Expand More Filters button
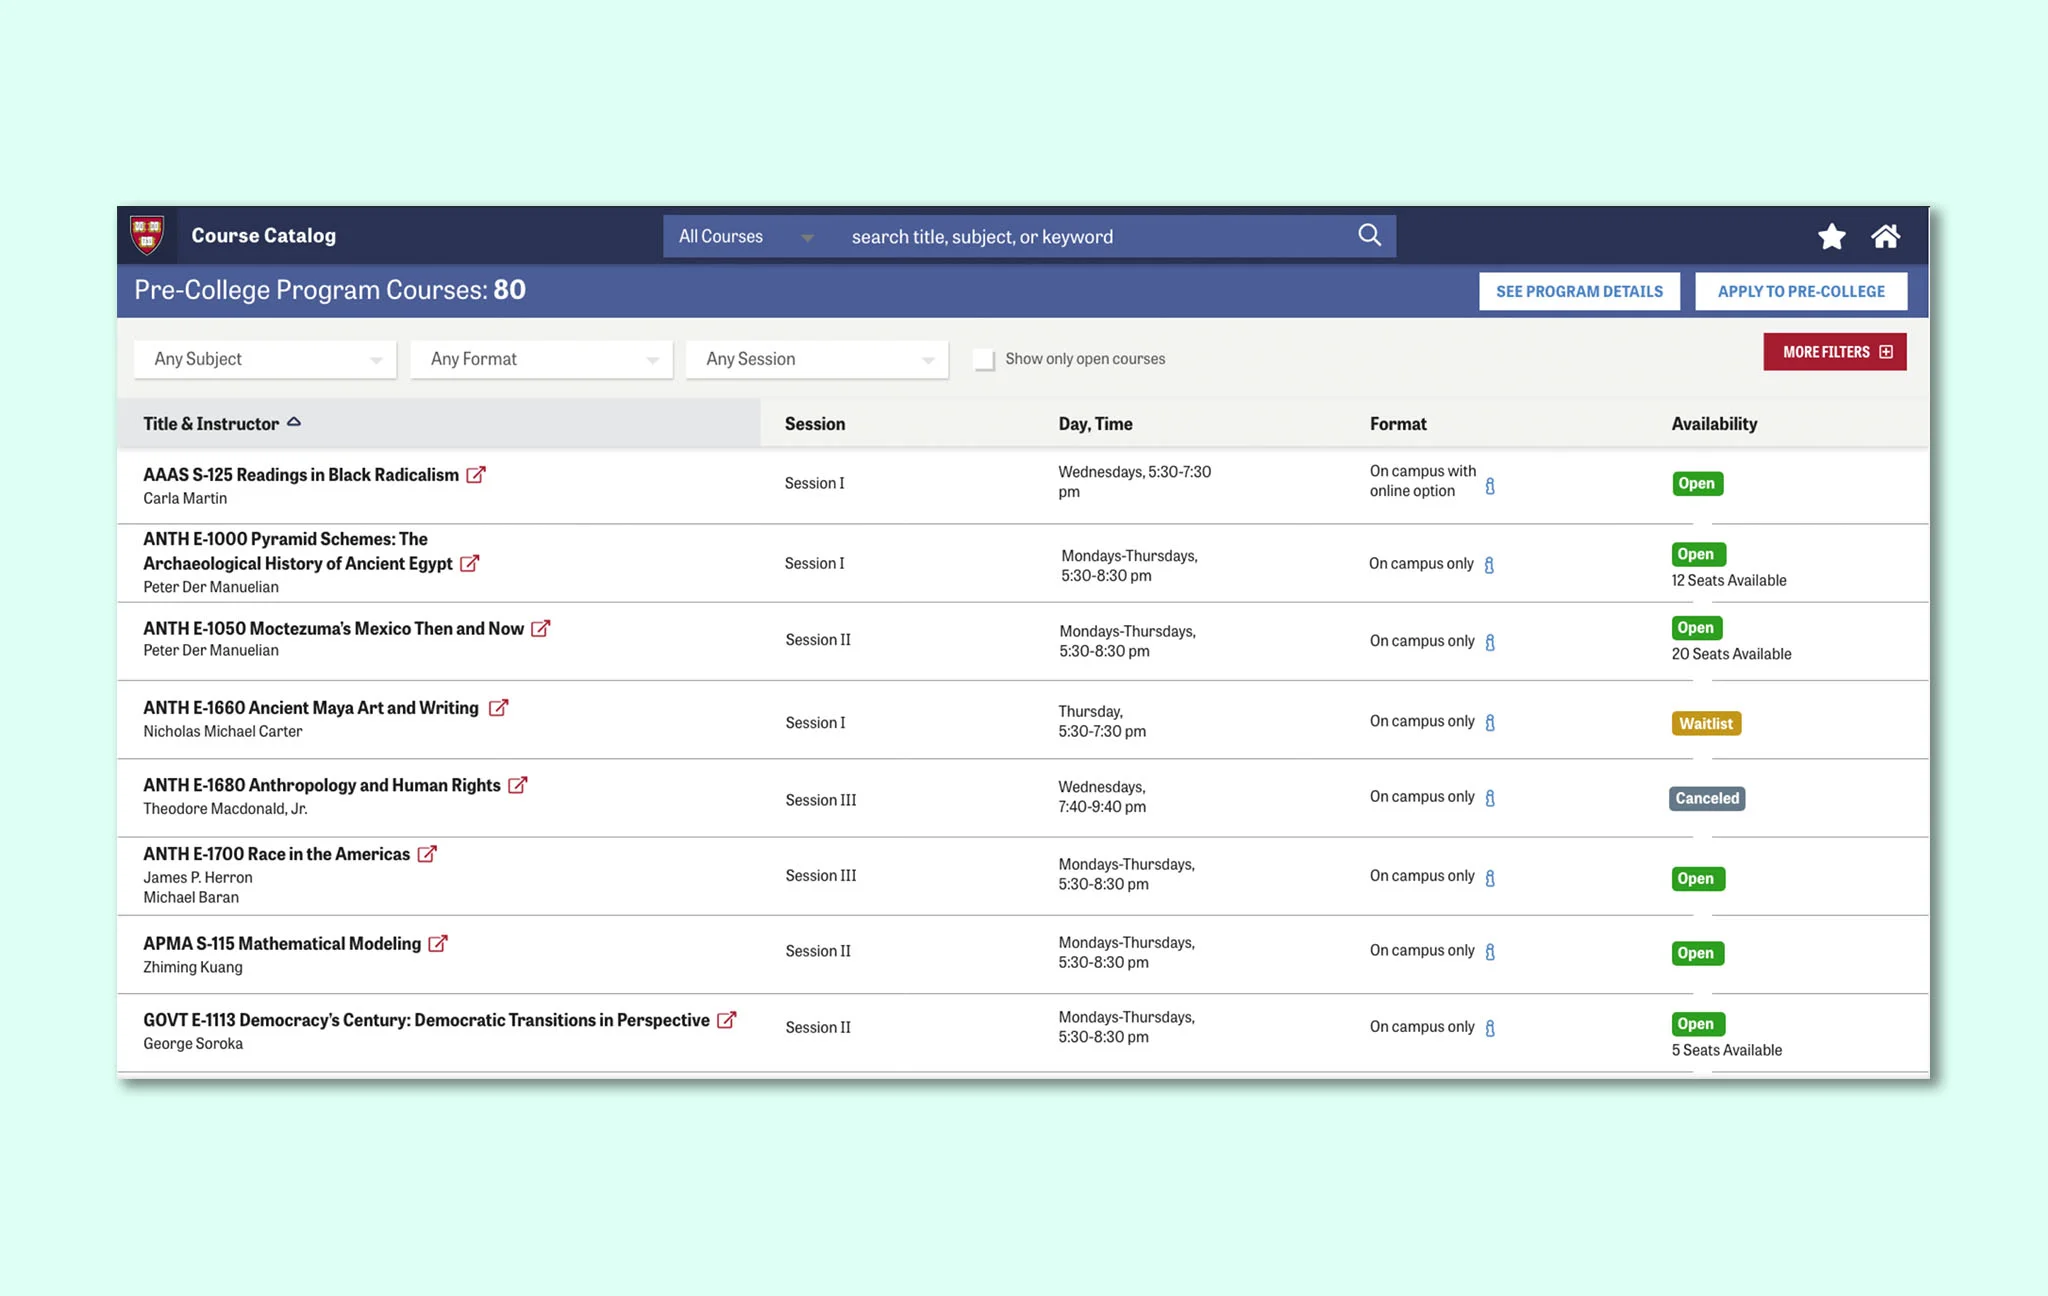 tap(1834, 352)
